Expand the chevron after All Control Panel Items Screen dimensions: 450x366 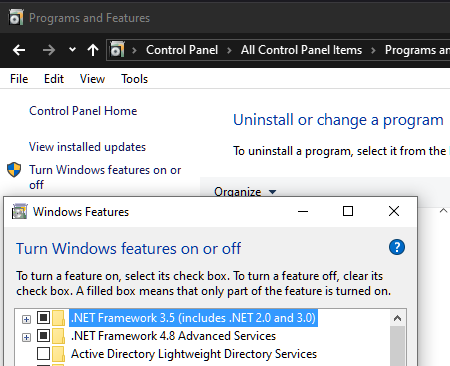tap(373, 50)
